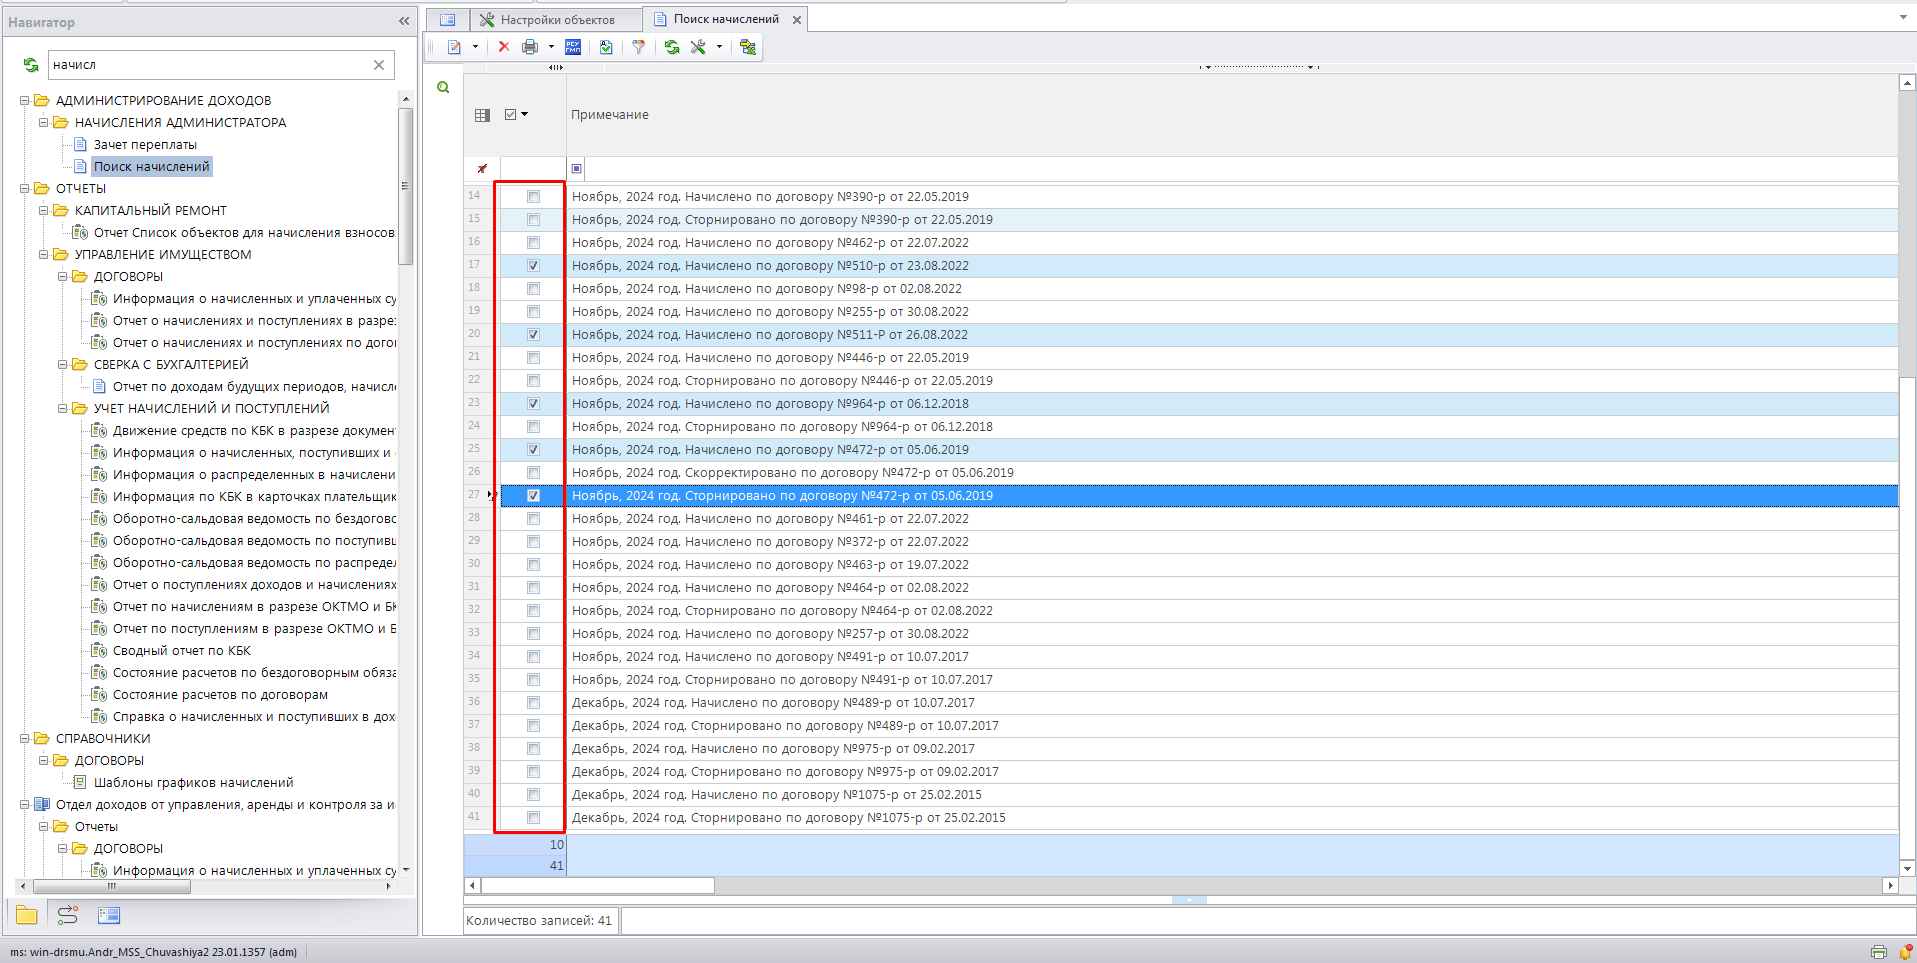Screen dimensions: 1917x963
Task: Uncheck the checkbox for row 20 договору №511-Р
Action: 533,335
